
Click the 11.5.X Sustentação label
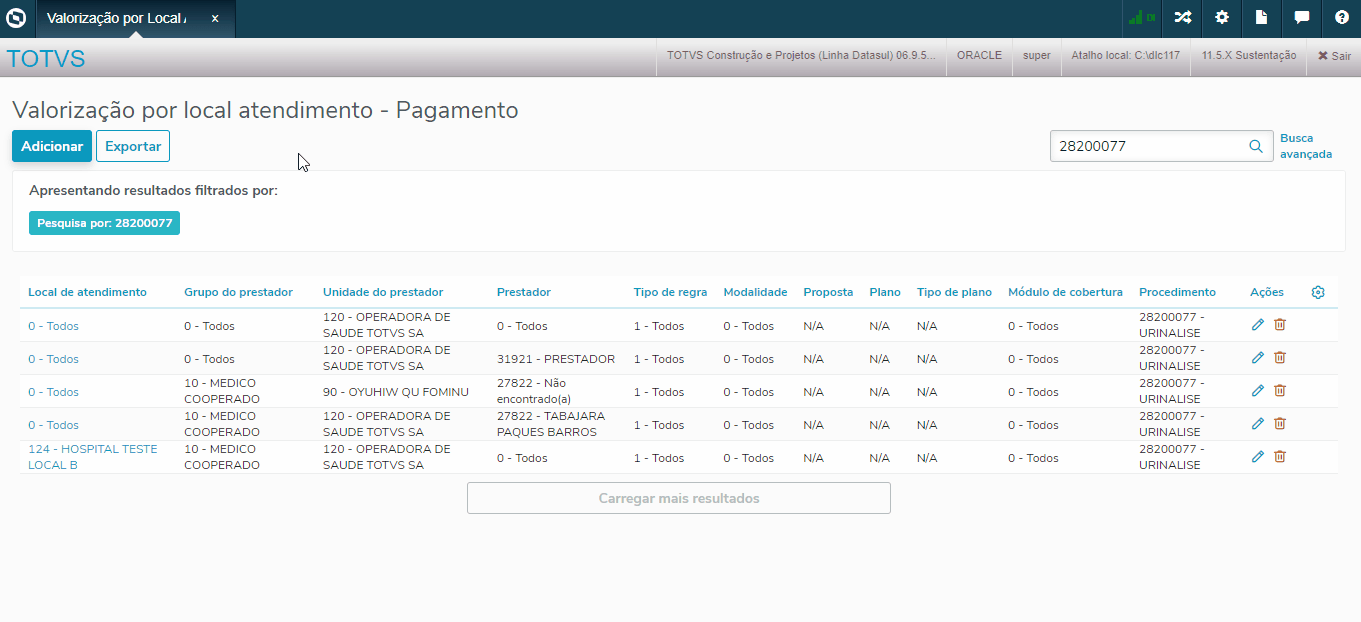(x=1249, y=56)
